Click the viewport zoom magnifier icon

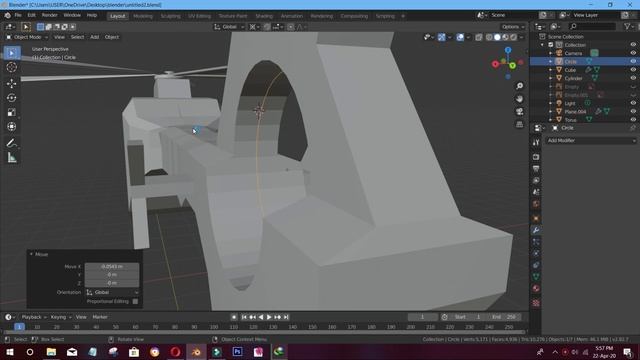tap(519, 86)
